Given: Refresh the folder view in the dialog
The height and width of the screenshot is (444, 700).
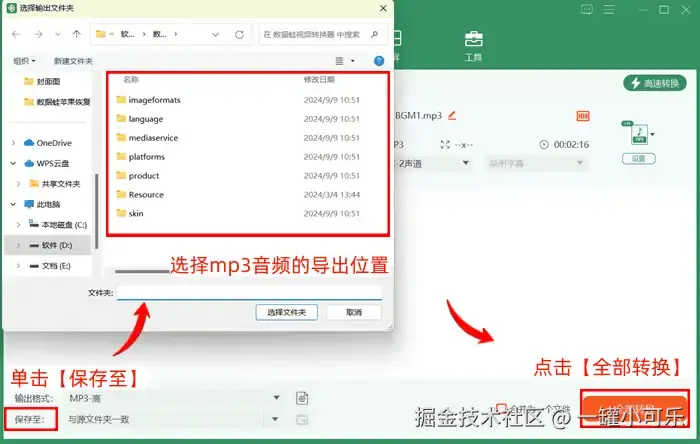Looking at the screenshot, I should click(240, 34).
